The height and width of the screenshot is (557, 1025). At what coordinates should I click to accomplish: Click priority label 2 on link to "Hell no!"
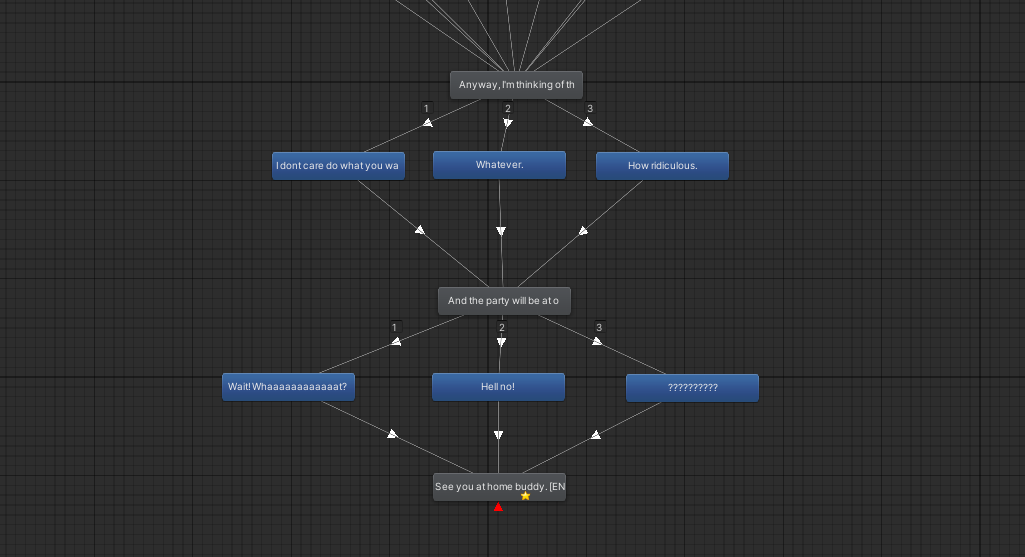pyautogui.click(x=502, y=327)
